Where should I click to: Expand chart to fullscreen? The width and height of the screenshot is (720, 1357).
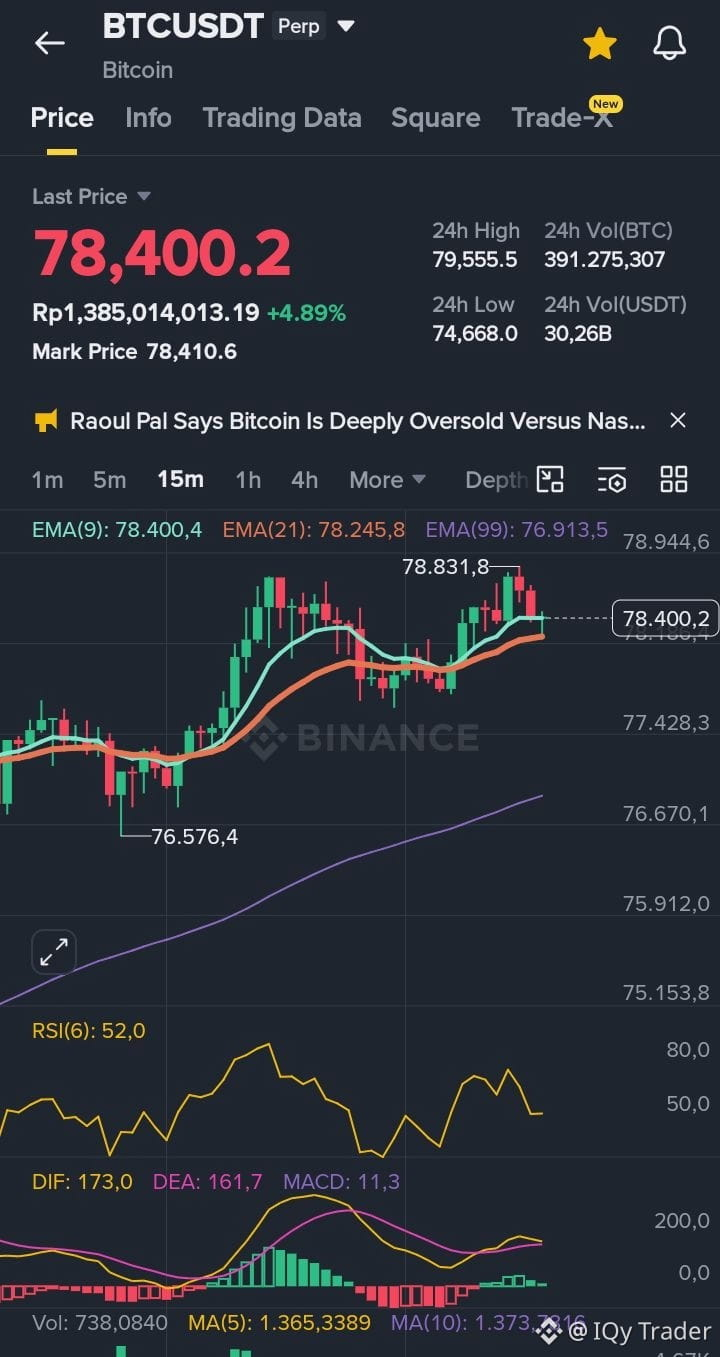point(54,951)
